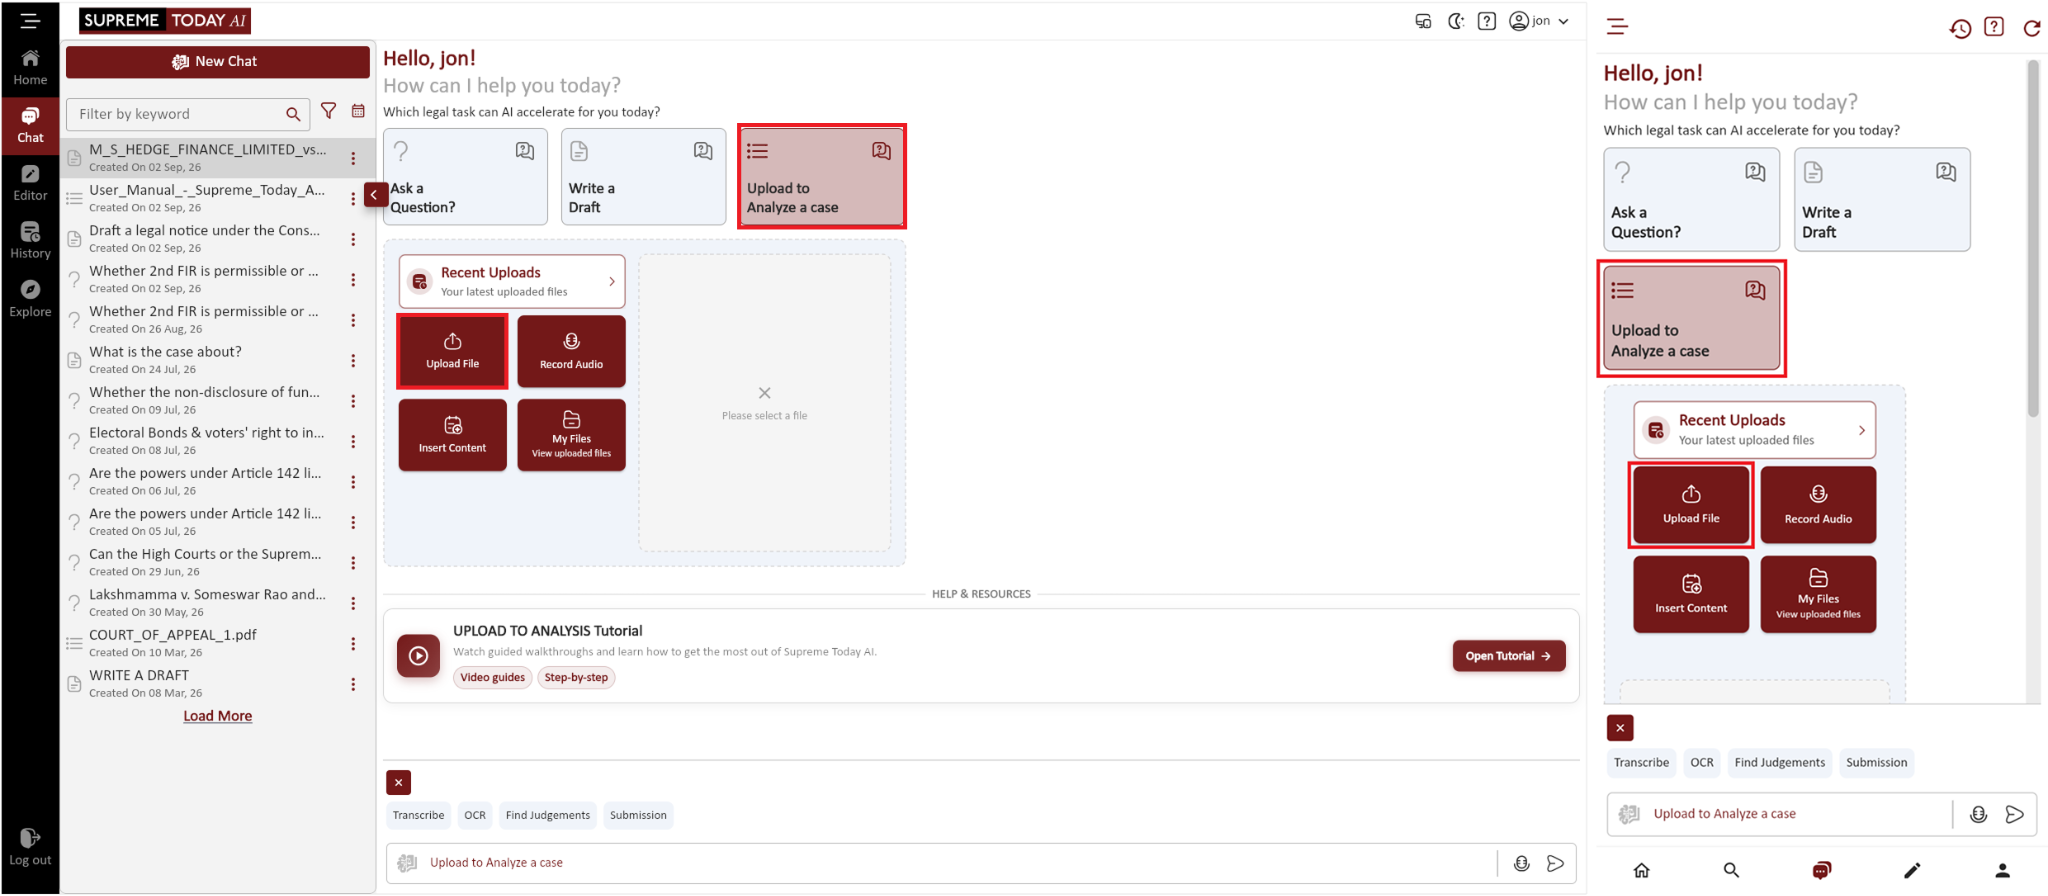The image size is (2048, 896).
Task: Click microphone icon in main chat input
Action: pos(1521,863)
